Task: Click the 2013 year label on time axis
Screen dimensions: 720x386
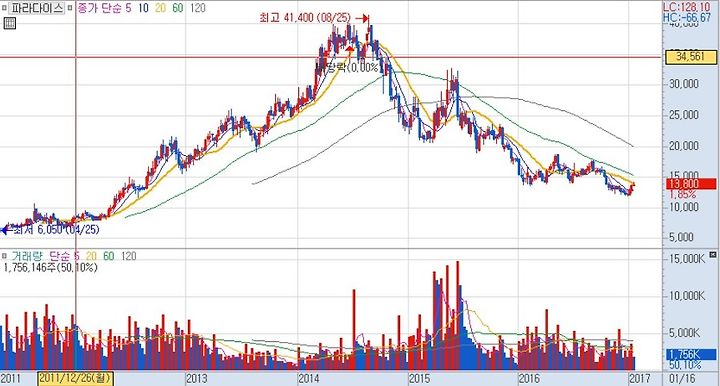Action: coord(197,379)
